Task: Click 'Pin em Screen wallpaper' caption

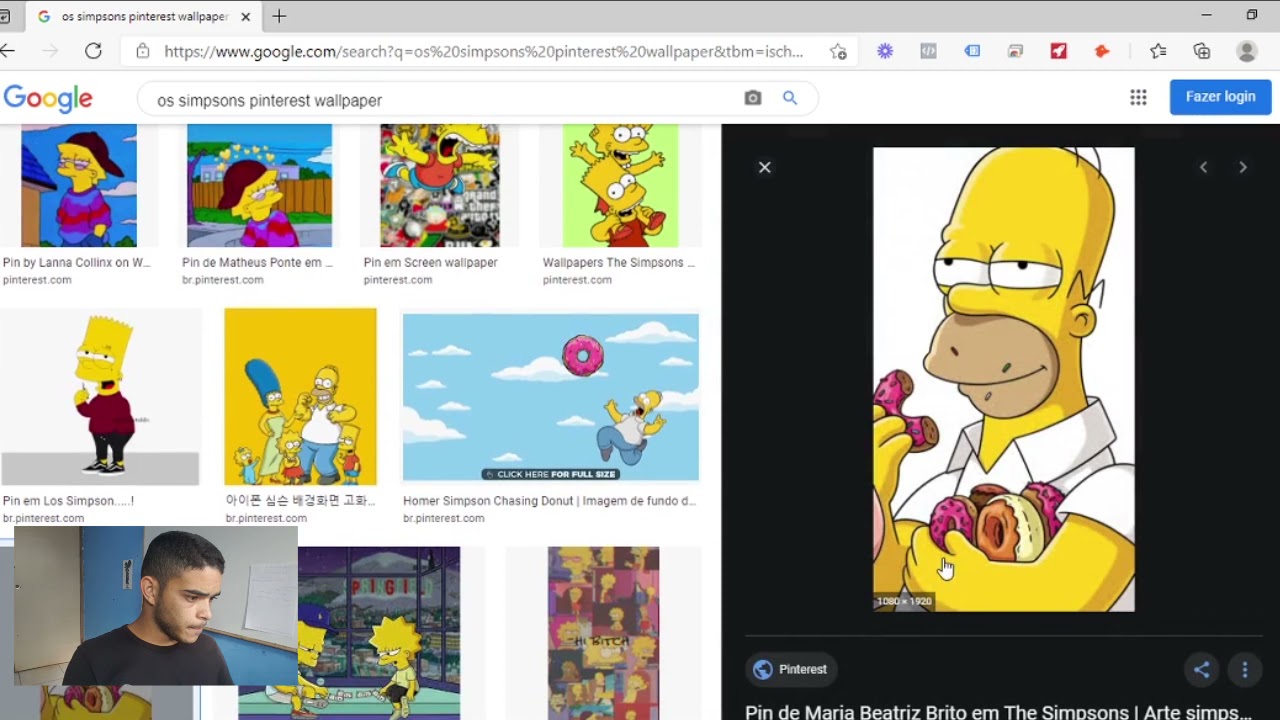Action: click(430, 263)
